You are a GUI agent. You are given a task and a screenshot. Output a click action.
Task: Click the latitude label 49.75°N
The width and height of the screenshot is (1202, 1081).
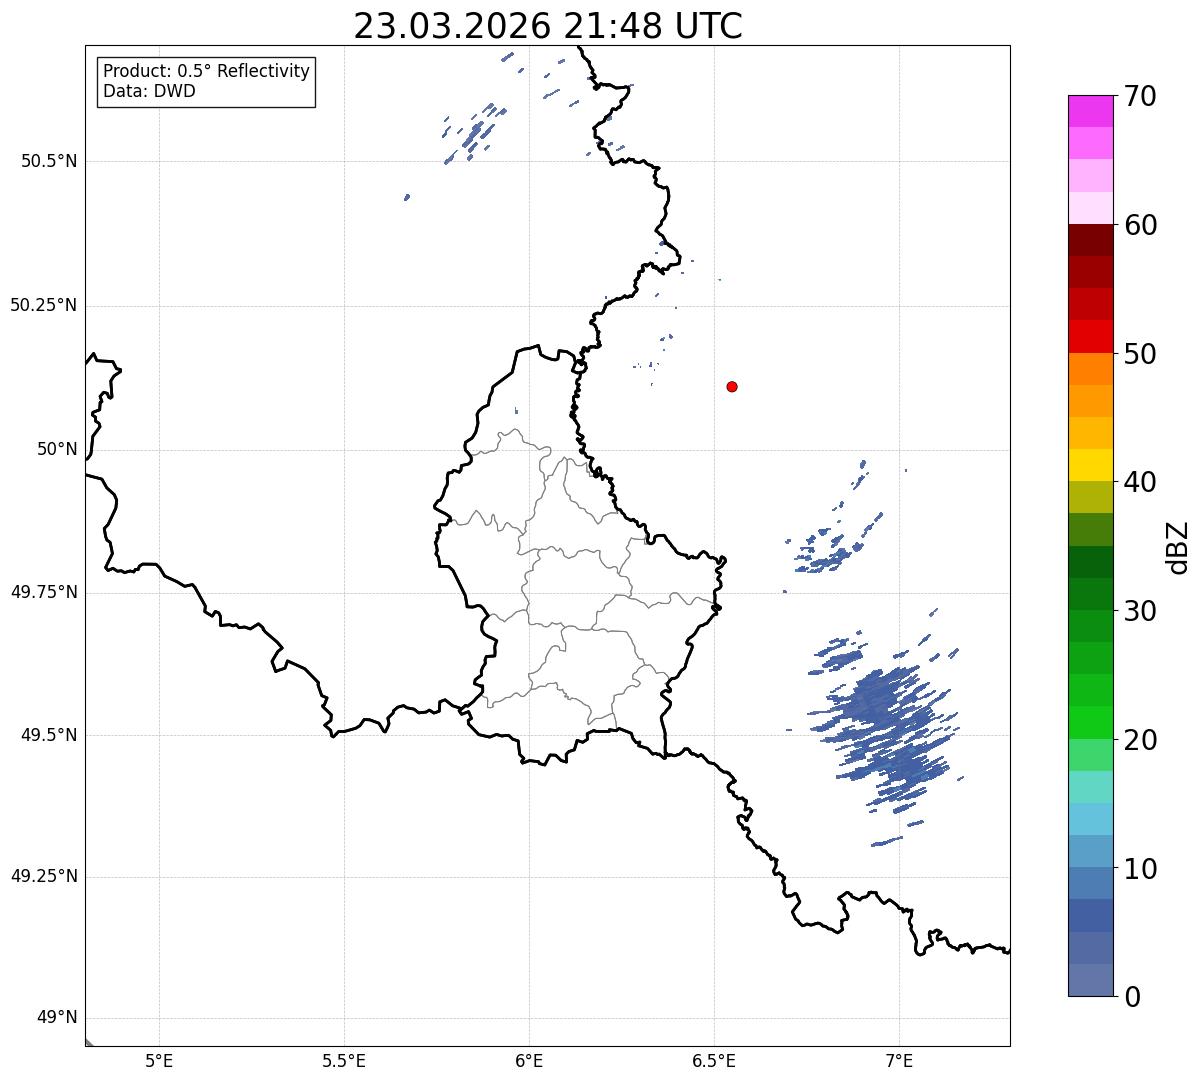(x=44, y=592)
